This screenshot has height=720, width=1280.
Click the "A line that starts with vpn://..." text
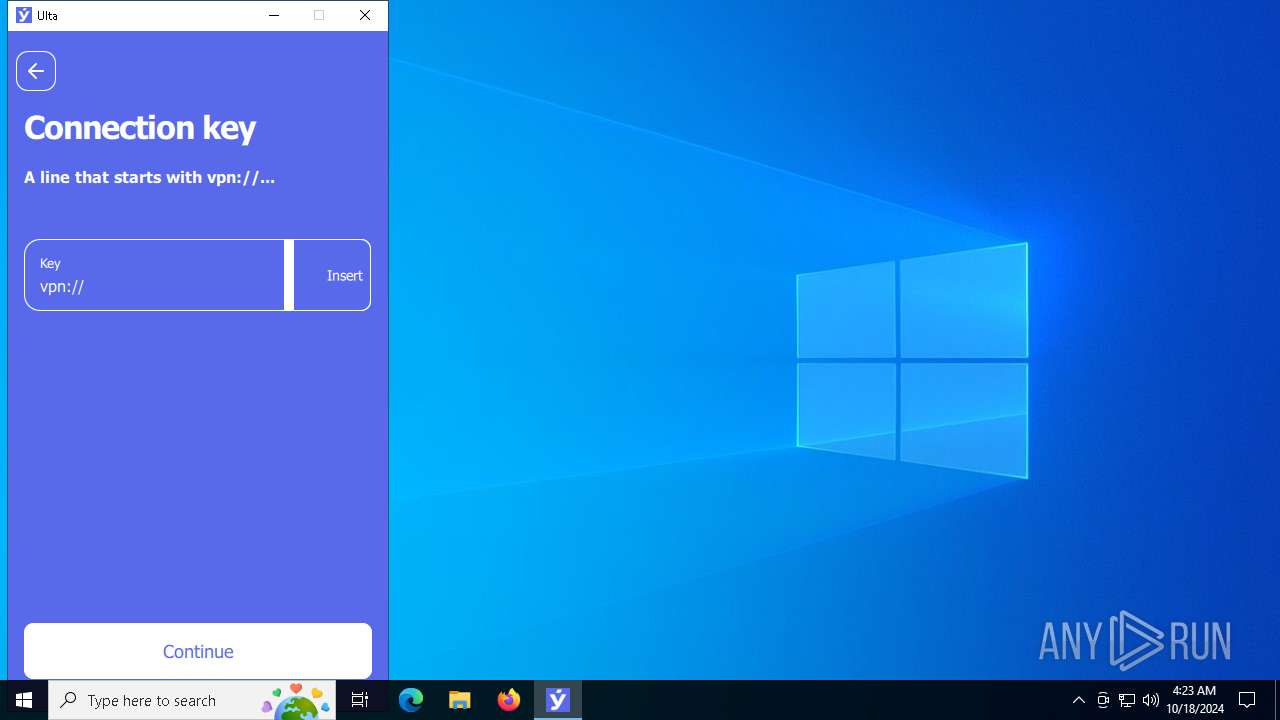point(149,177)
